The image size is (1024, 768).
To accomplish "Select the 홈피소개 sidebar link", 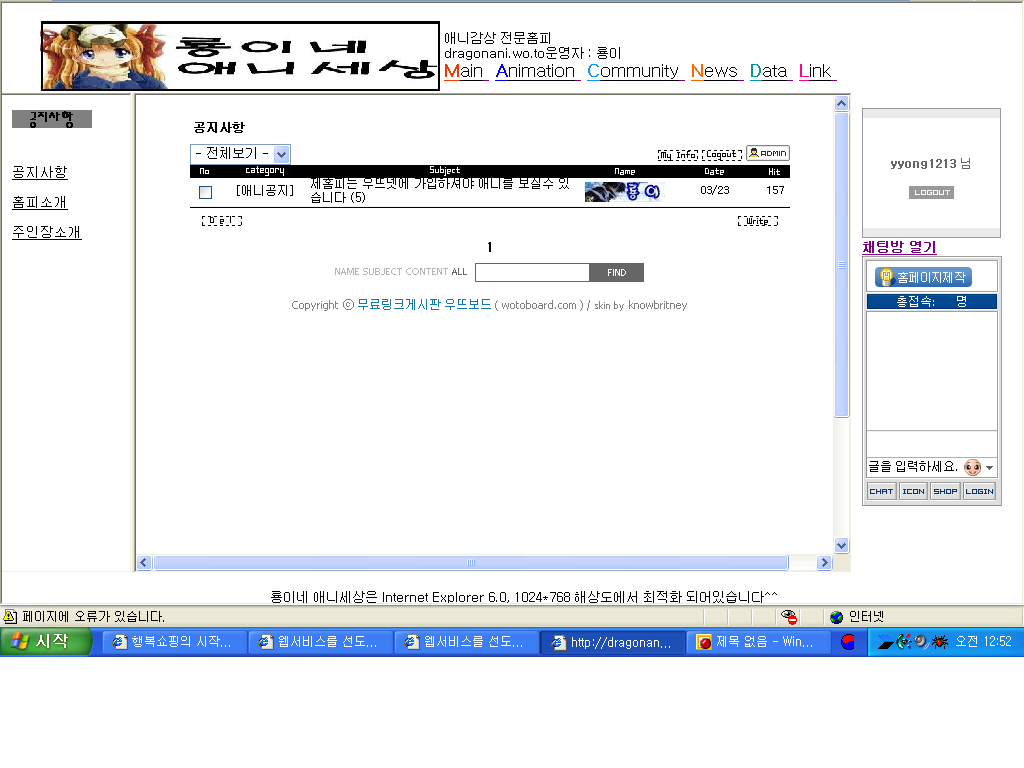I will (40, 202).
